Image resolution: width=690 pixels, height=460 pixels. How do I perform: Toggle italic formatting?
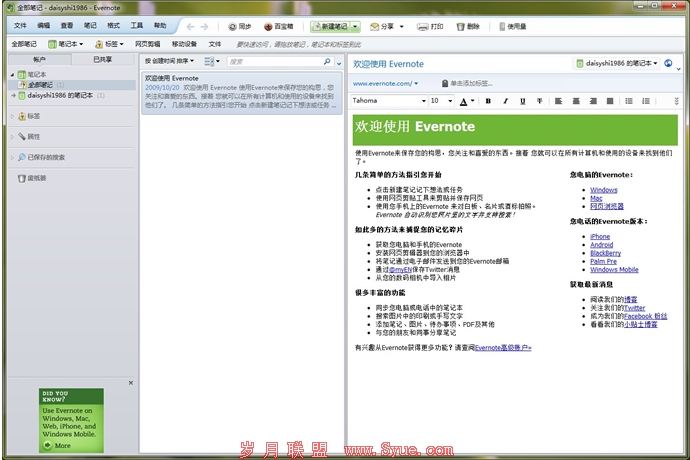click(505, 101)
